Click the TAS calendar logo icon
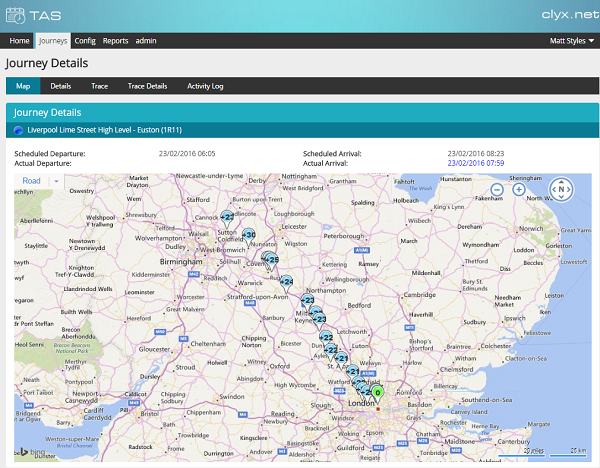The image size is (600, 468). tap(15, 15)
